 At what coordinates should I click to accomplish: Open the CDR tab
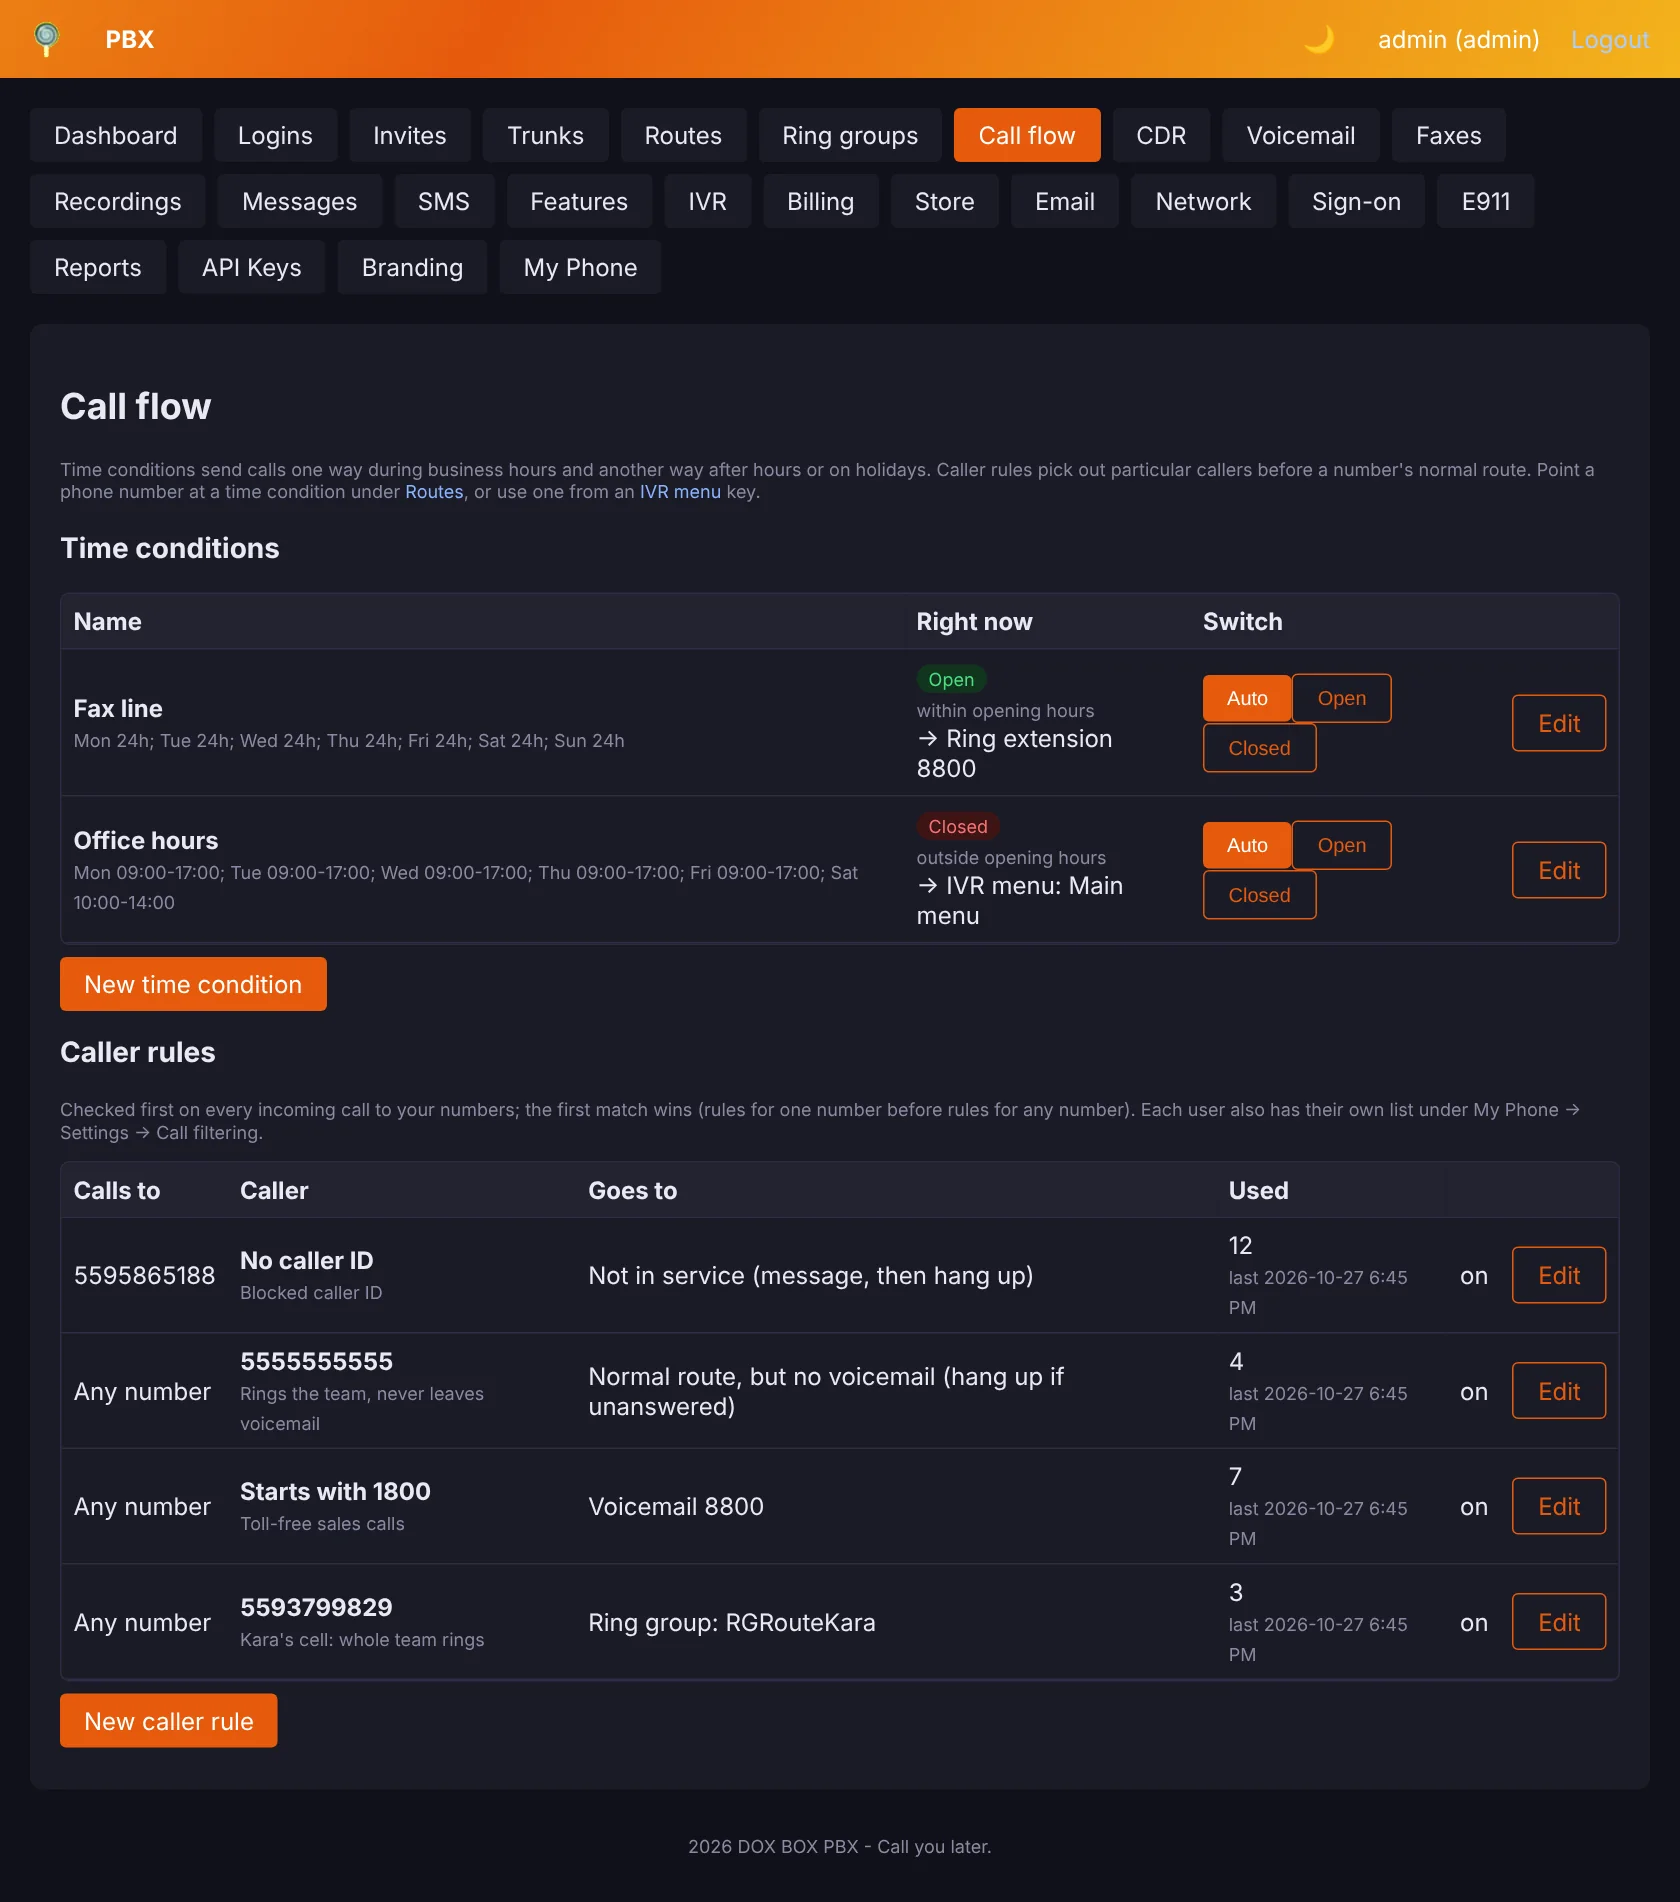pos(1161,135)
